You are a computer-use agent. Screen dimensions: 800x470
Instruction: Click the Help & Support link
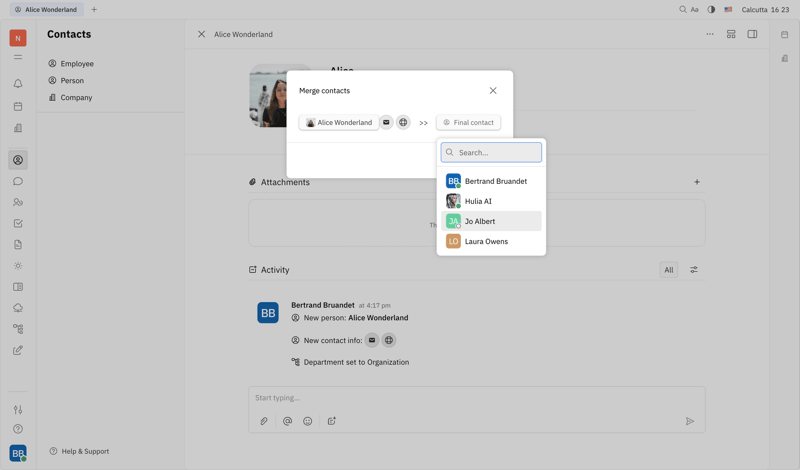tap(80, 451)
